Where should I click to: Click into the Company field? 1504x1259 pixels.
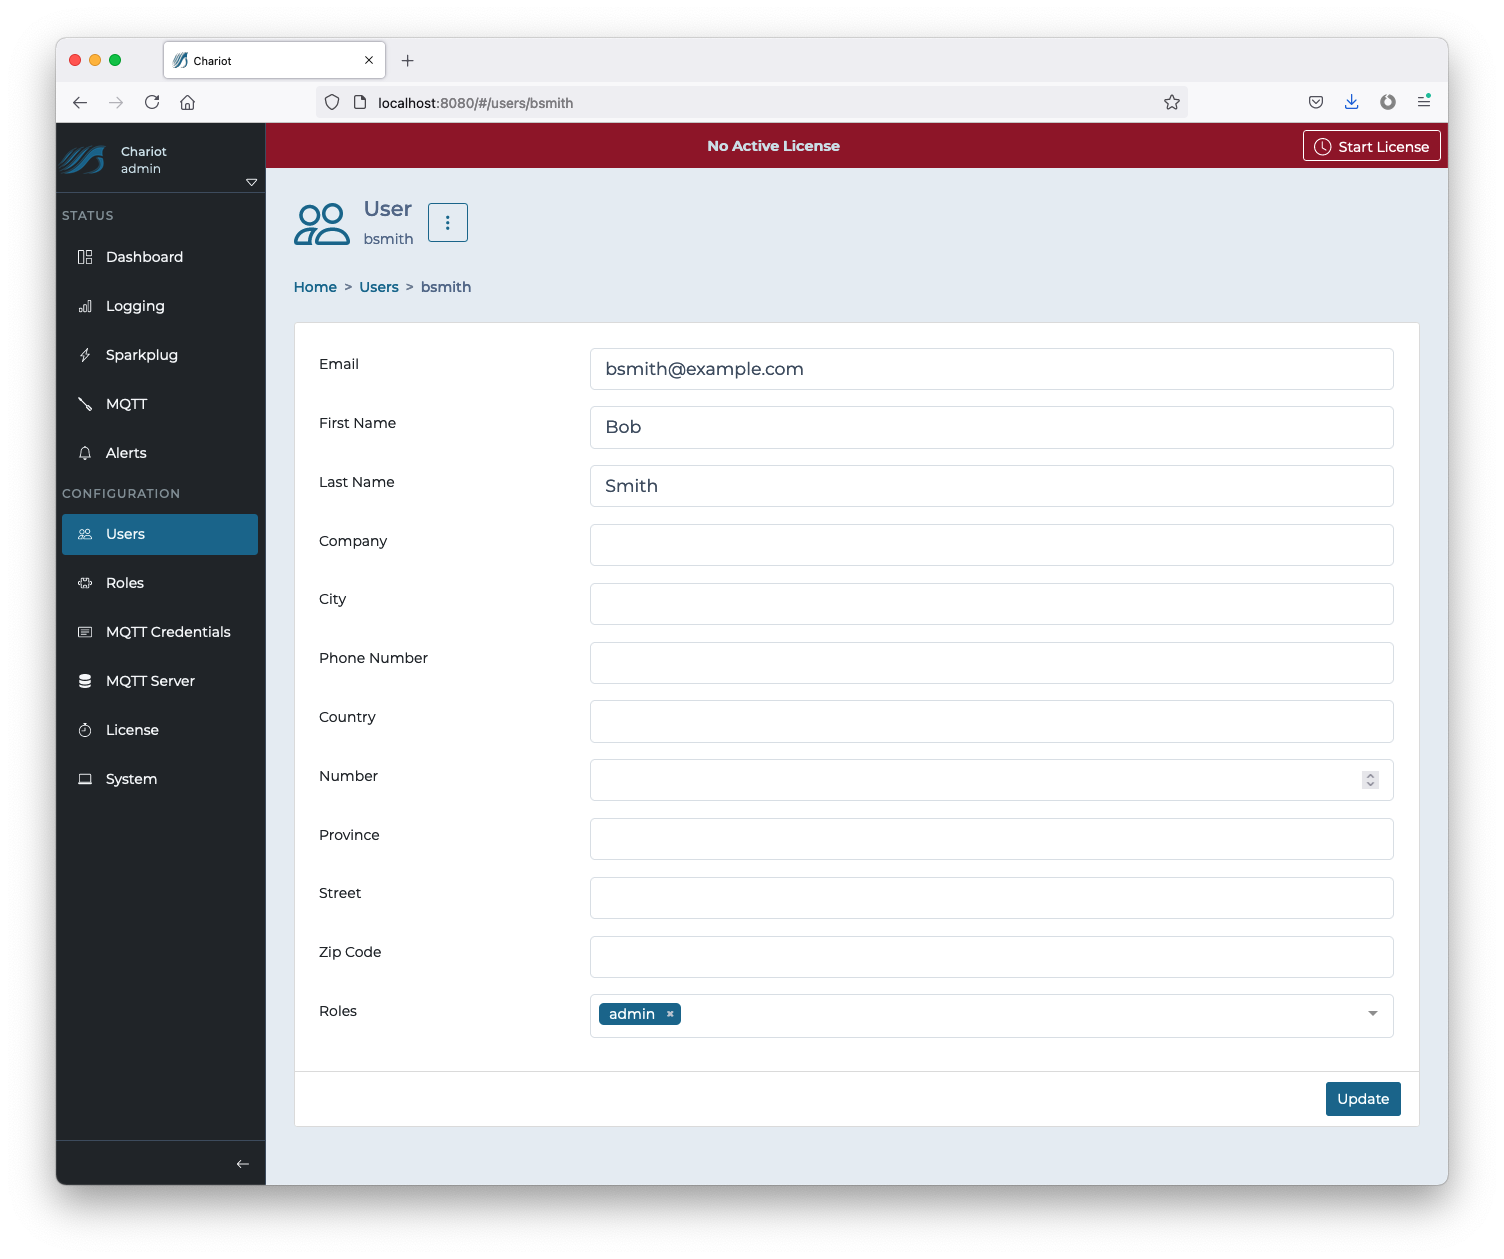click(992, 545)
